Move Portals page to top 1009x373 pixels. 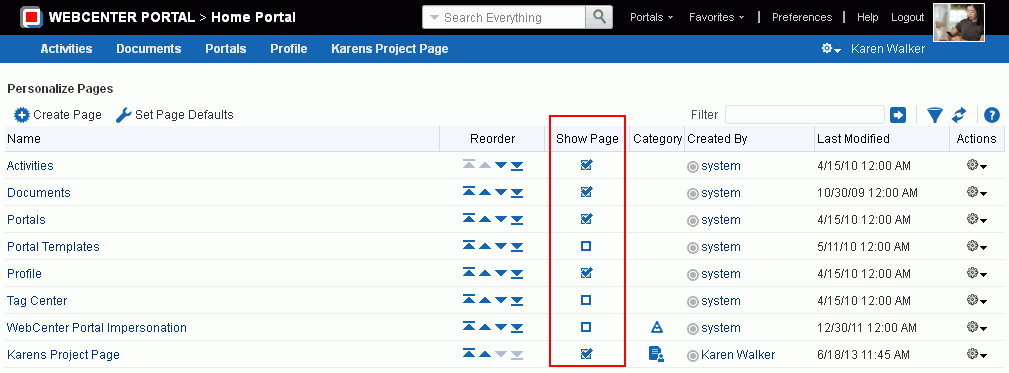click(x=469, y=219)
